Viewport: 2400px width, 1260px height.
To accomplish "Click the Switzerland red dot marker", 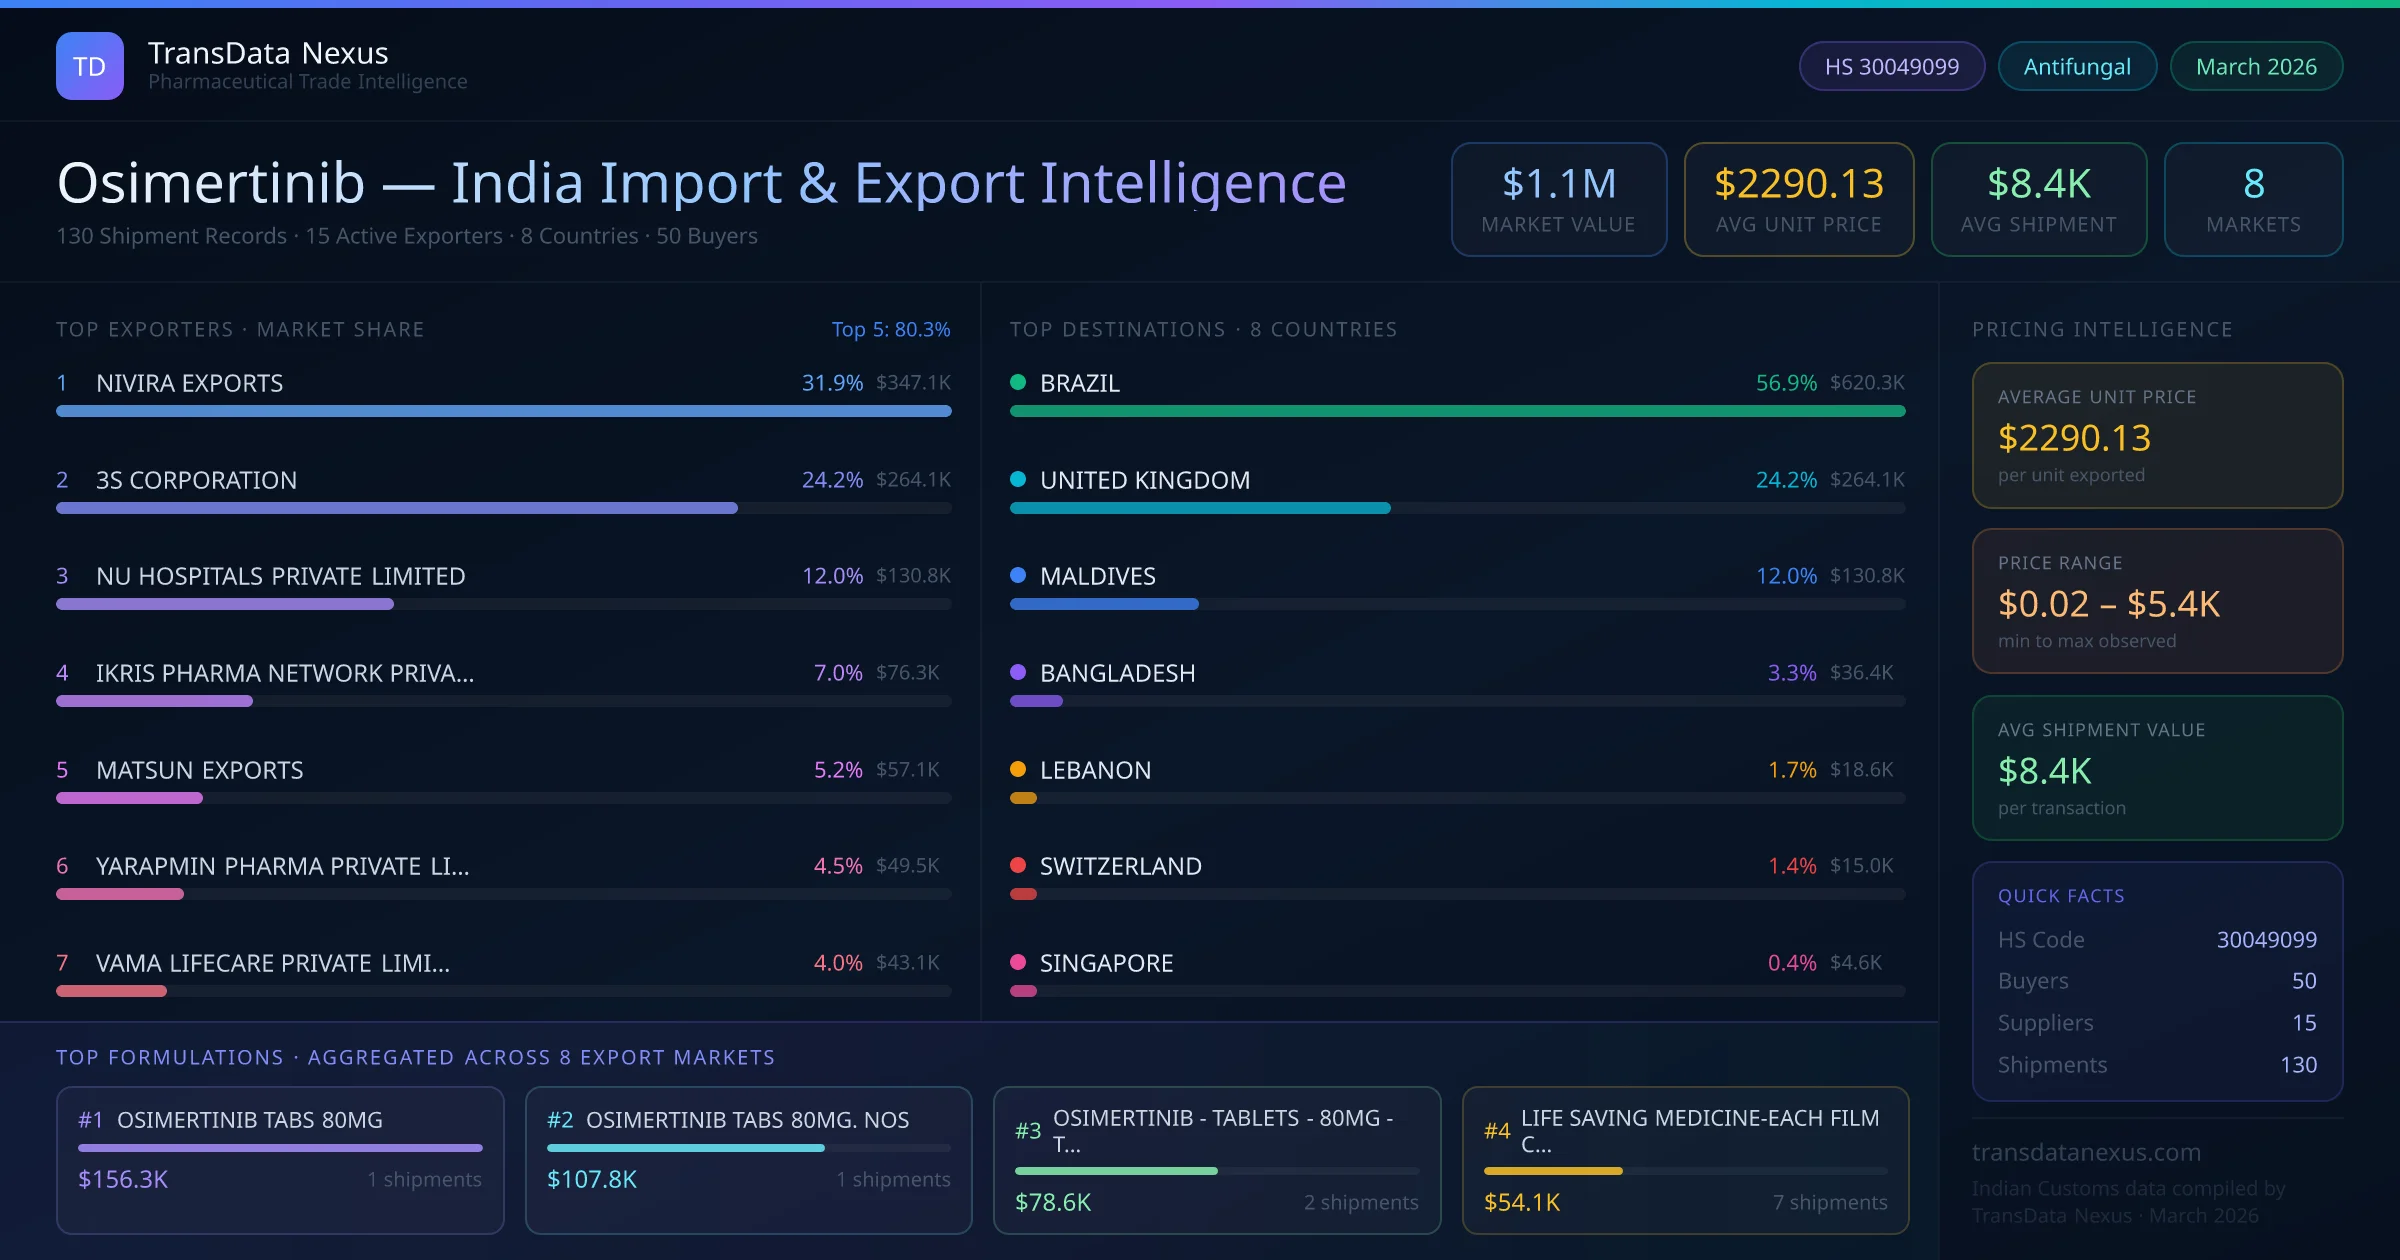I will click(x=1018, y=865).
